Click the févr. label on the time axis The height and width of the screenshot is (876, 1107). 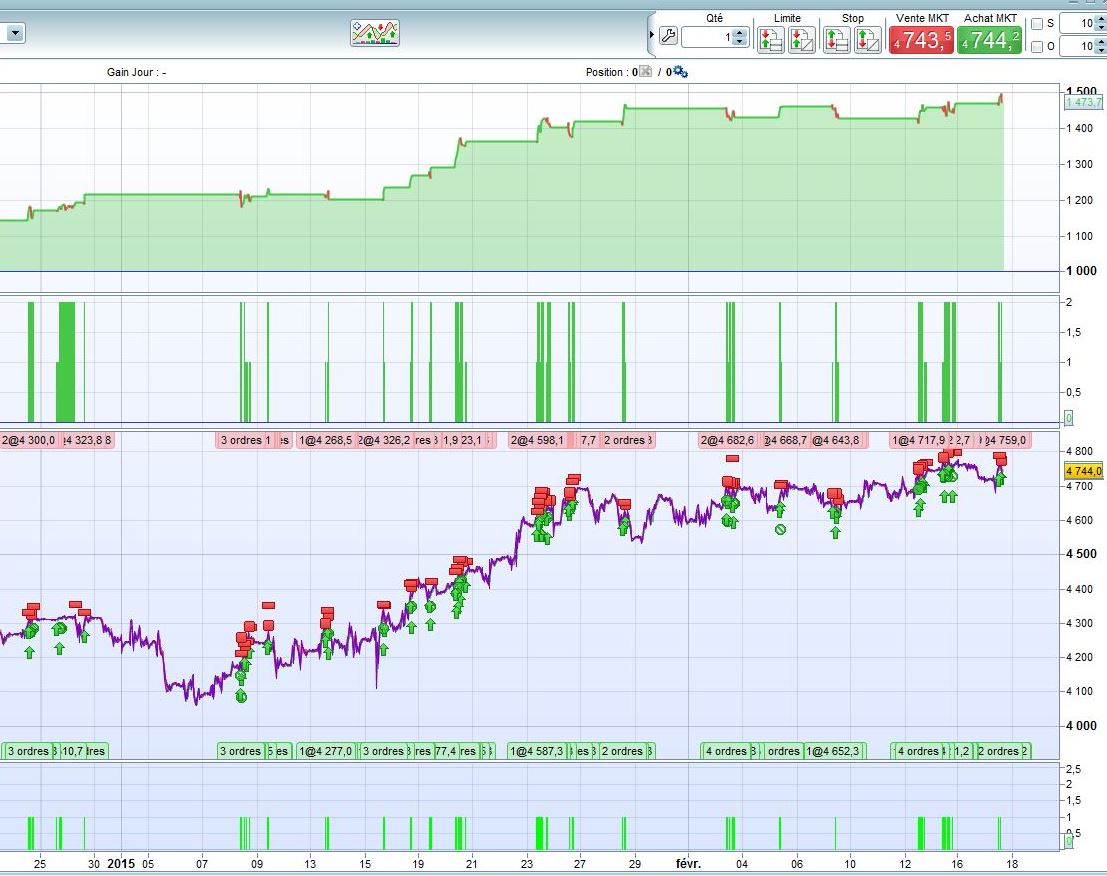click(688, 863)
